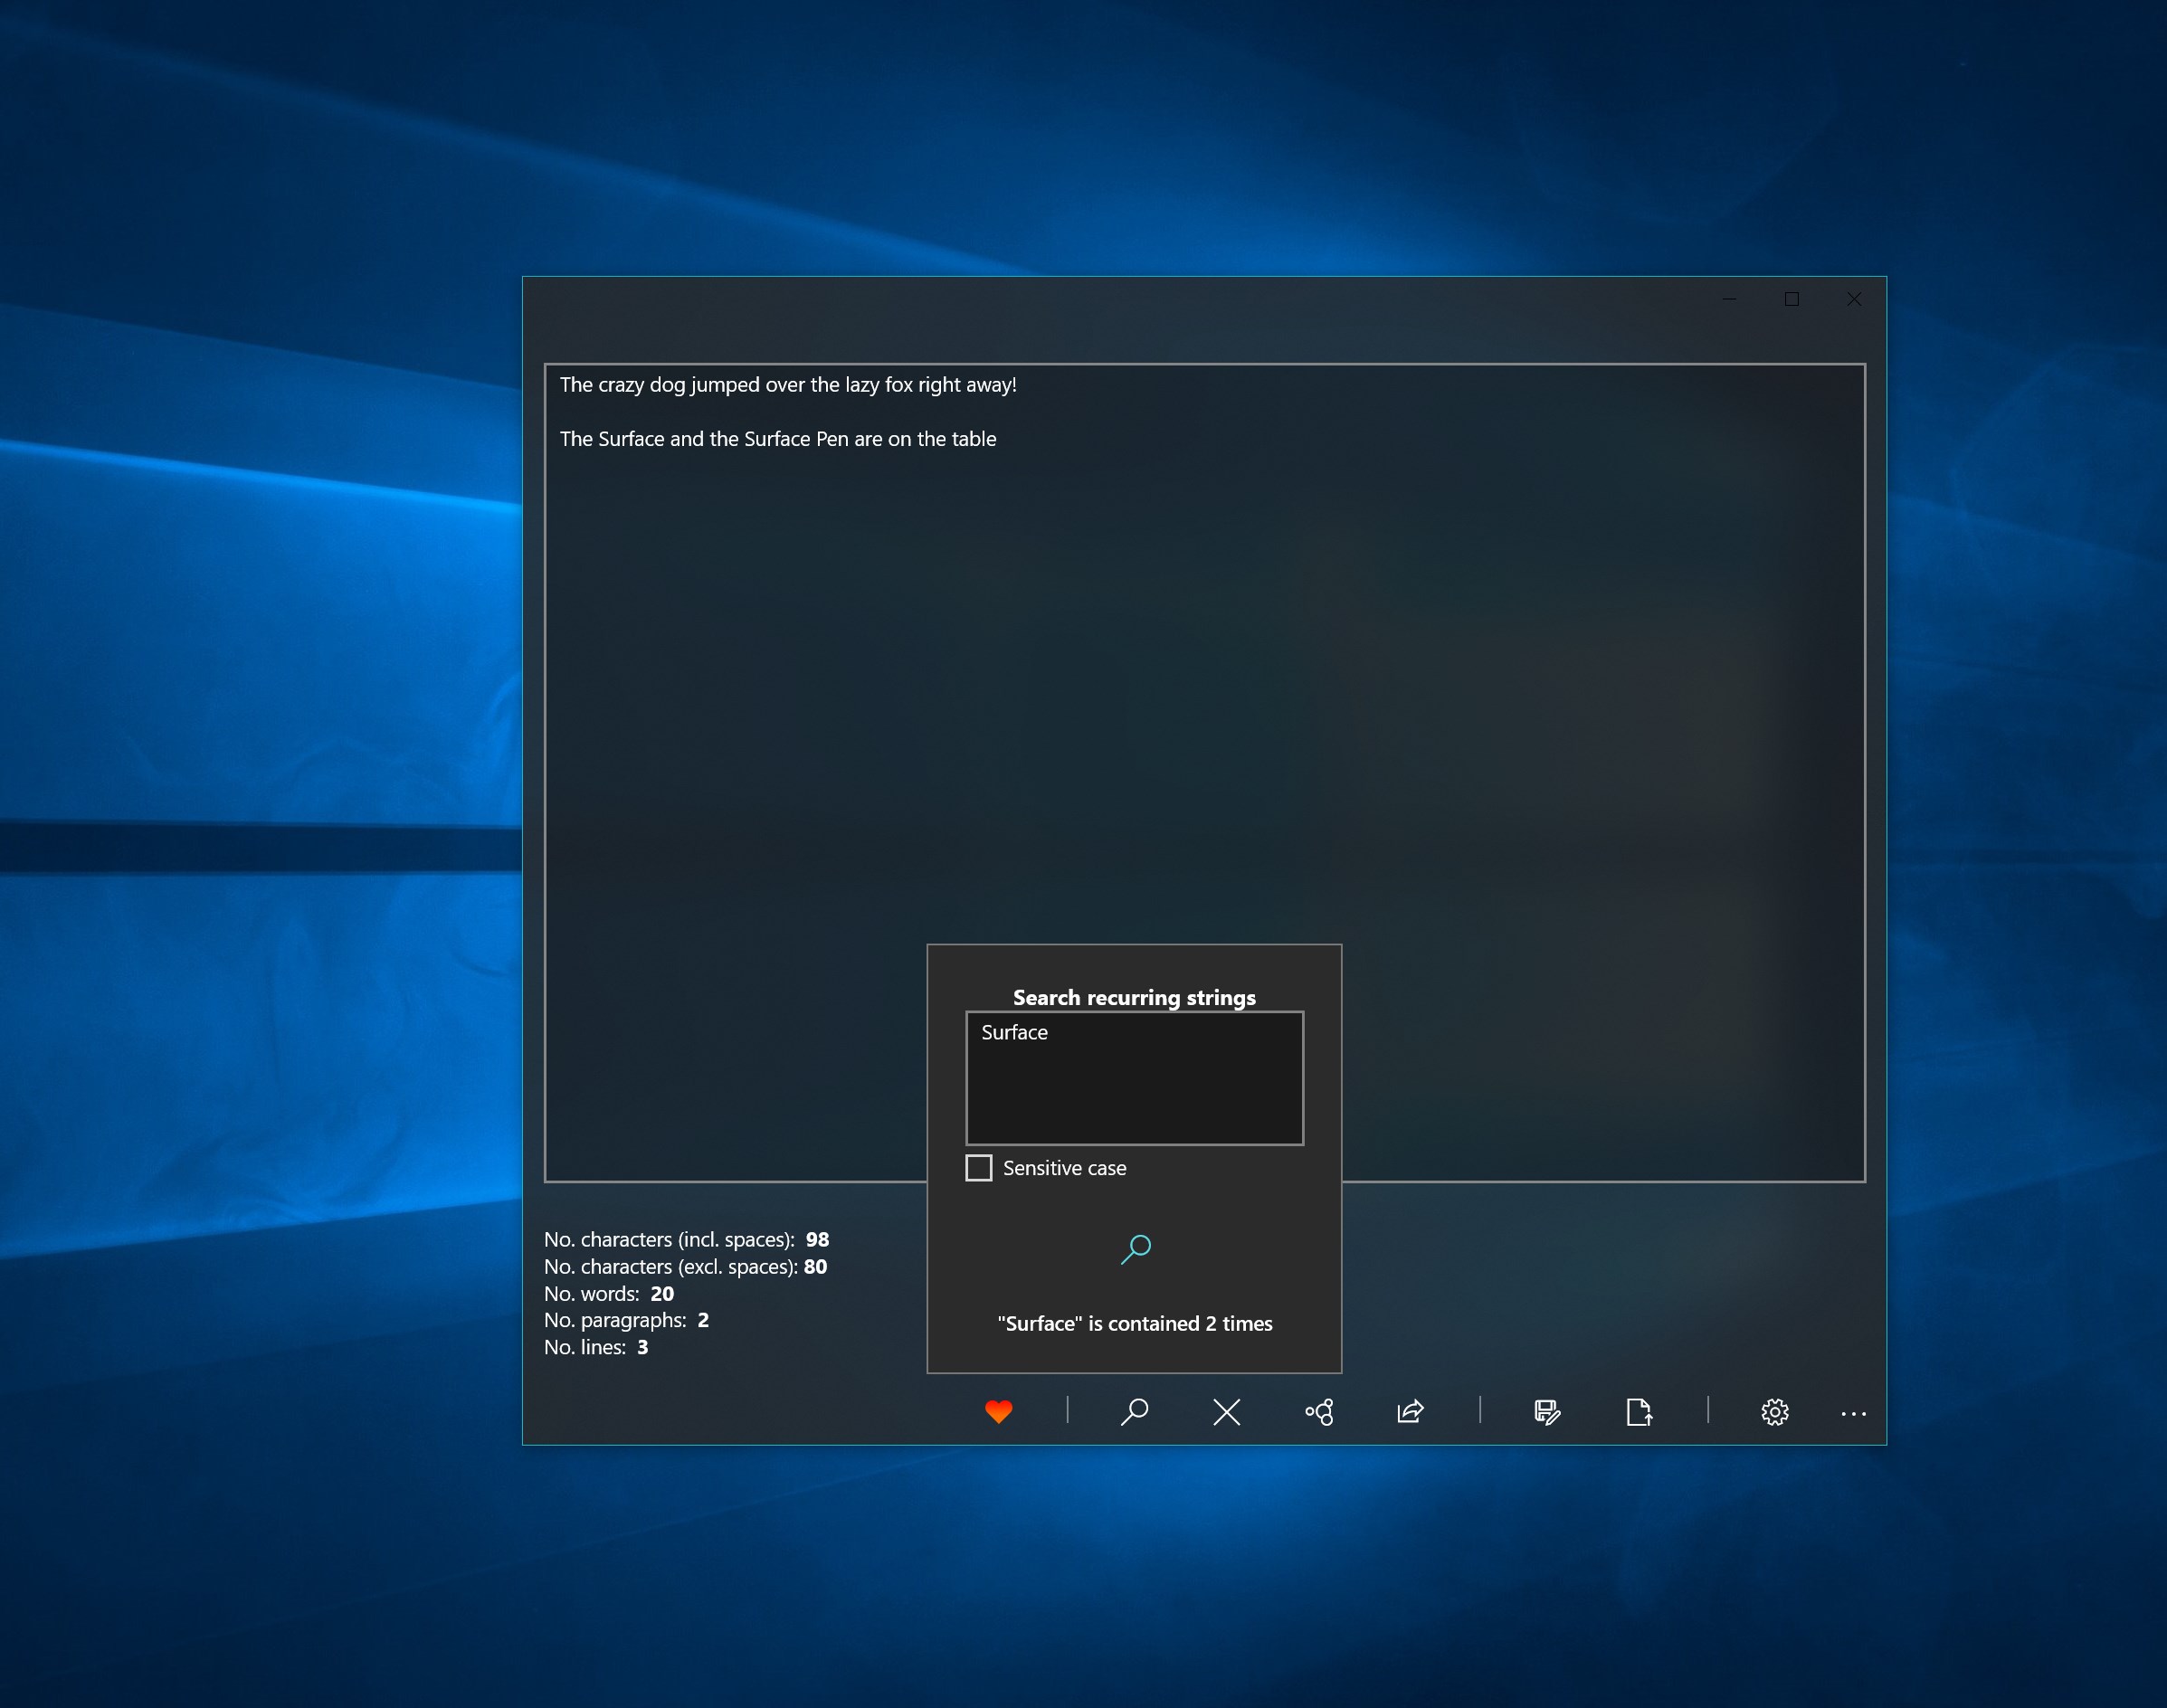Click the "Surface is contained 2 times" result
The height and width of the screenshot is (1708, 2167).
[x=1134, y=1323]
